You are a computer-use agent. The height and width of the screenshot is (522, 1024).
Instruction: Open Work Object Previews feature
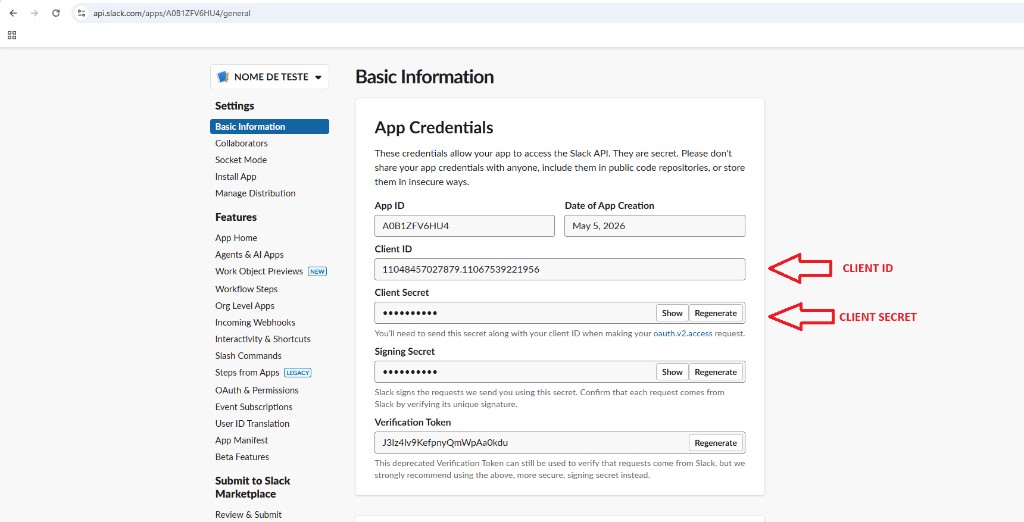(x=259, y=271)
